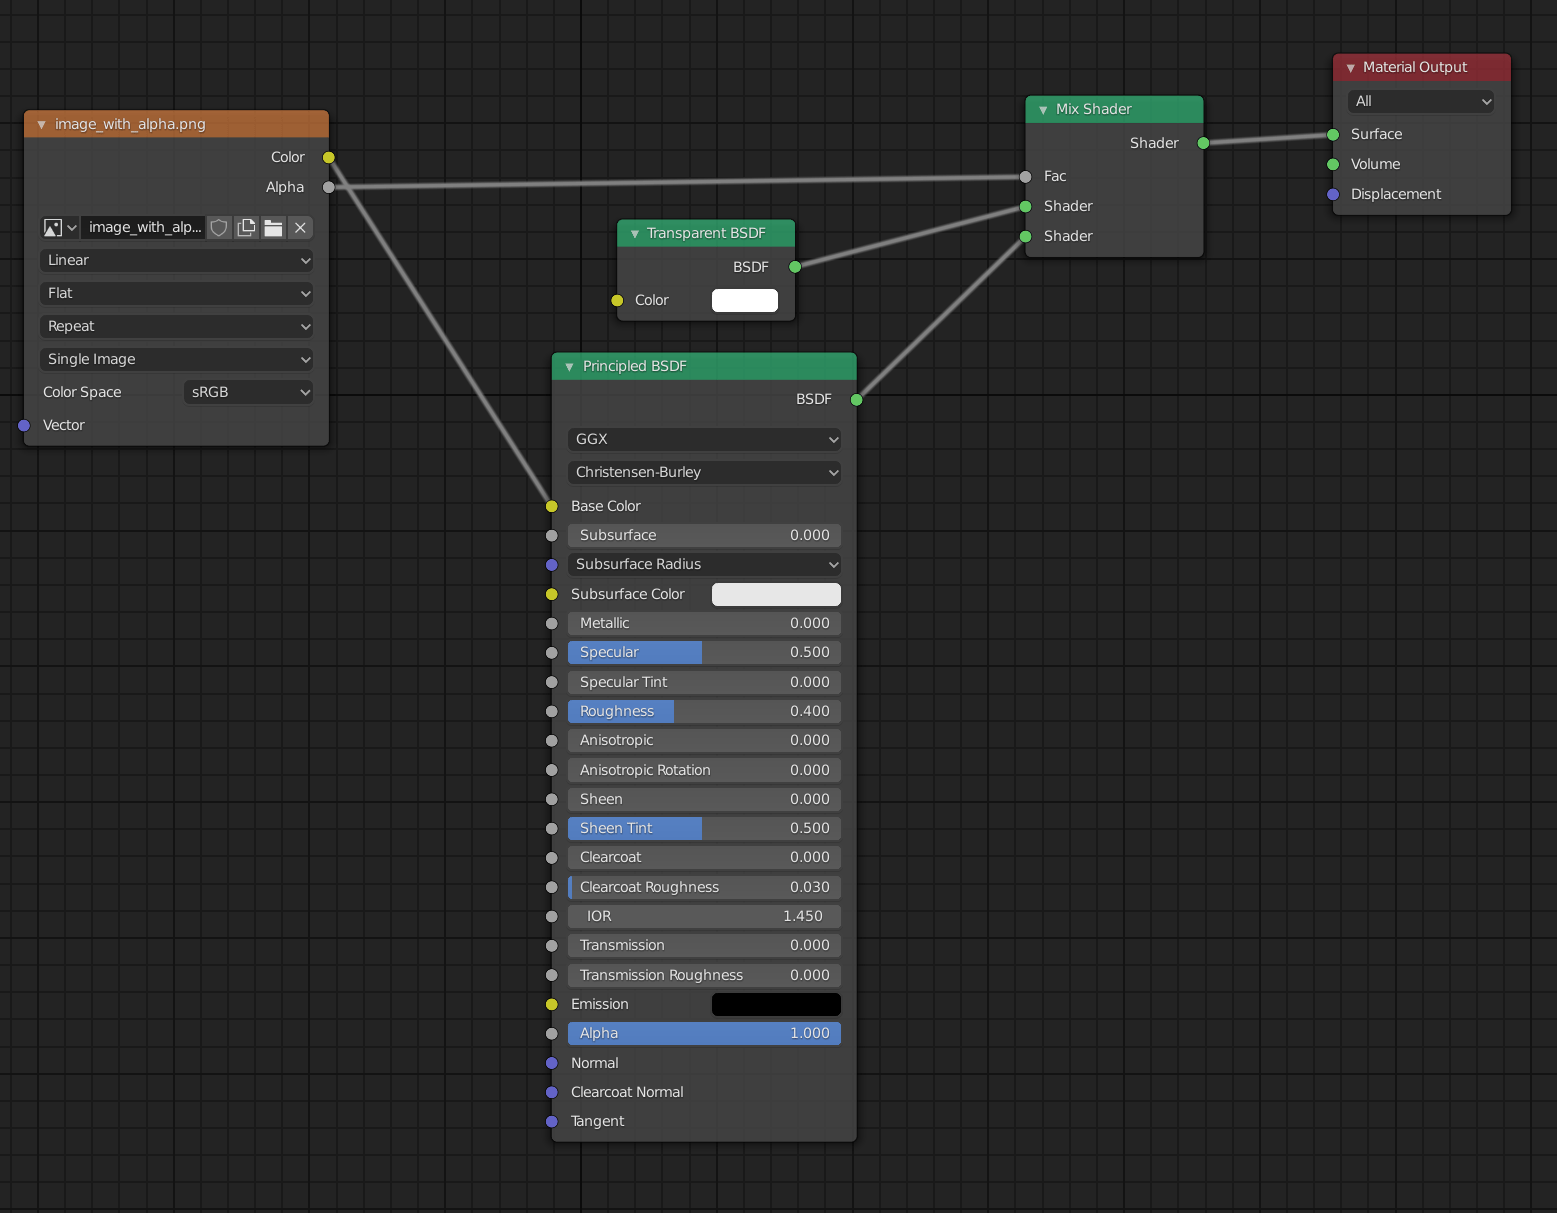Collapse the Transparent BSDF node

[x=634, y=233]
